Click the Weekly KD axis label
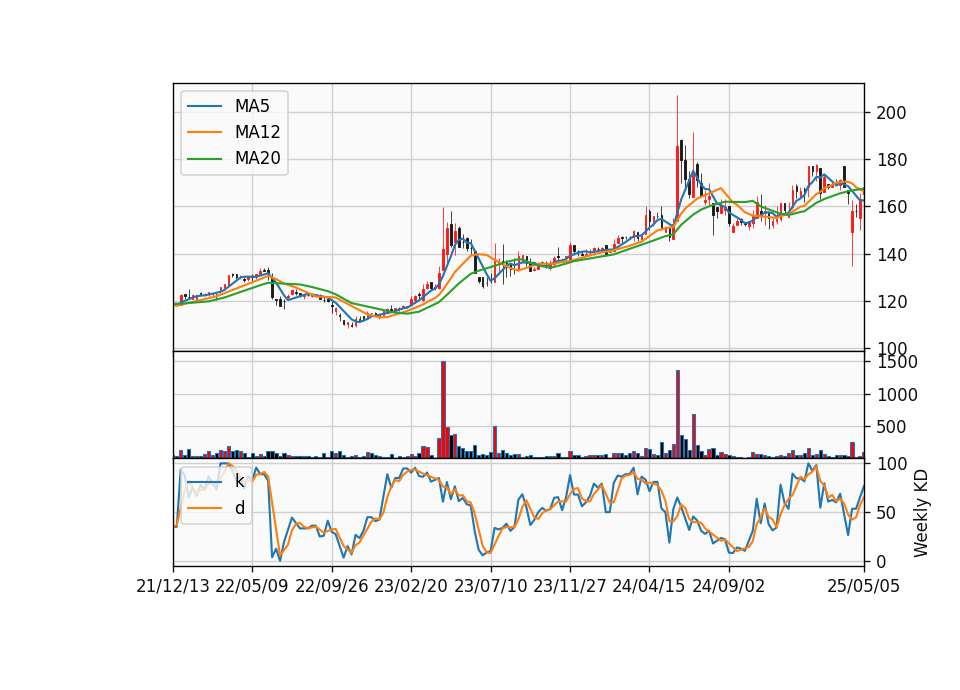960x690 pixels. coord(920,514)
